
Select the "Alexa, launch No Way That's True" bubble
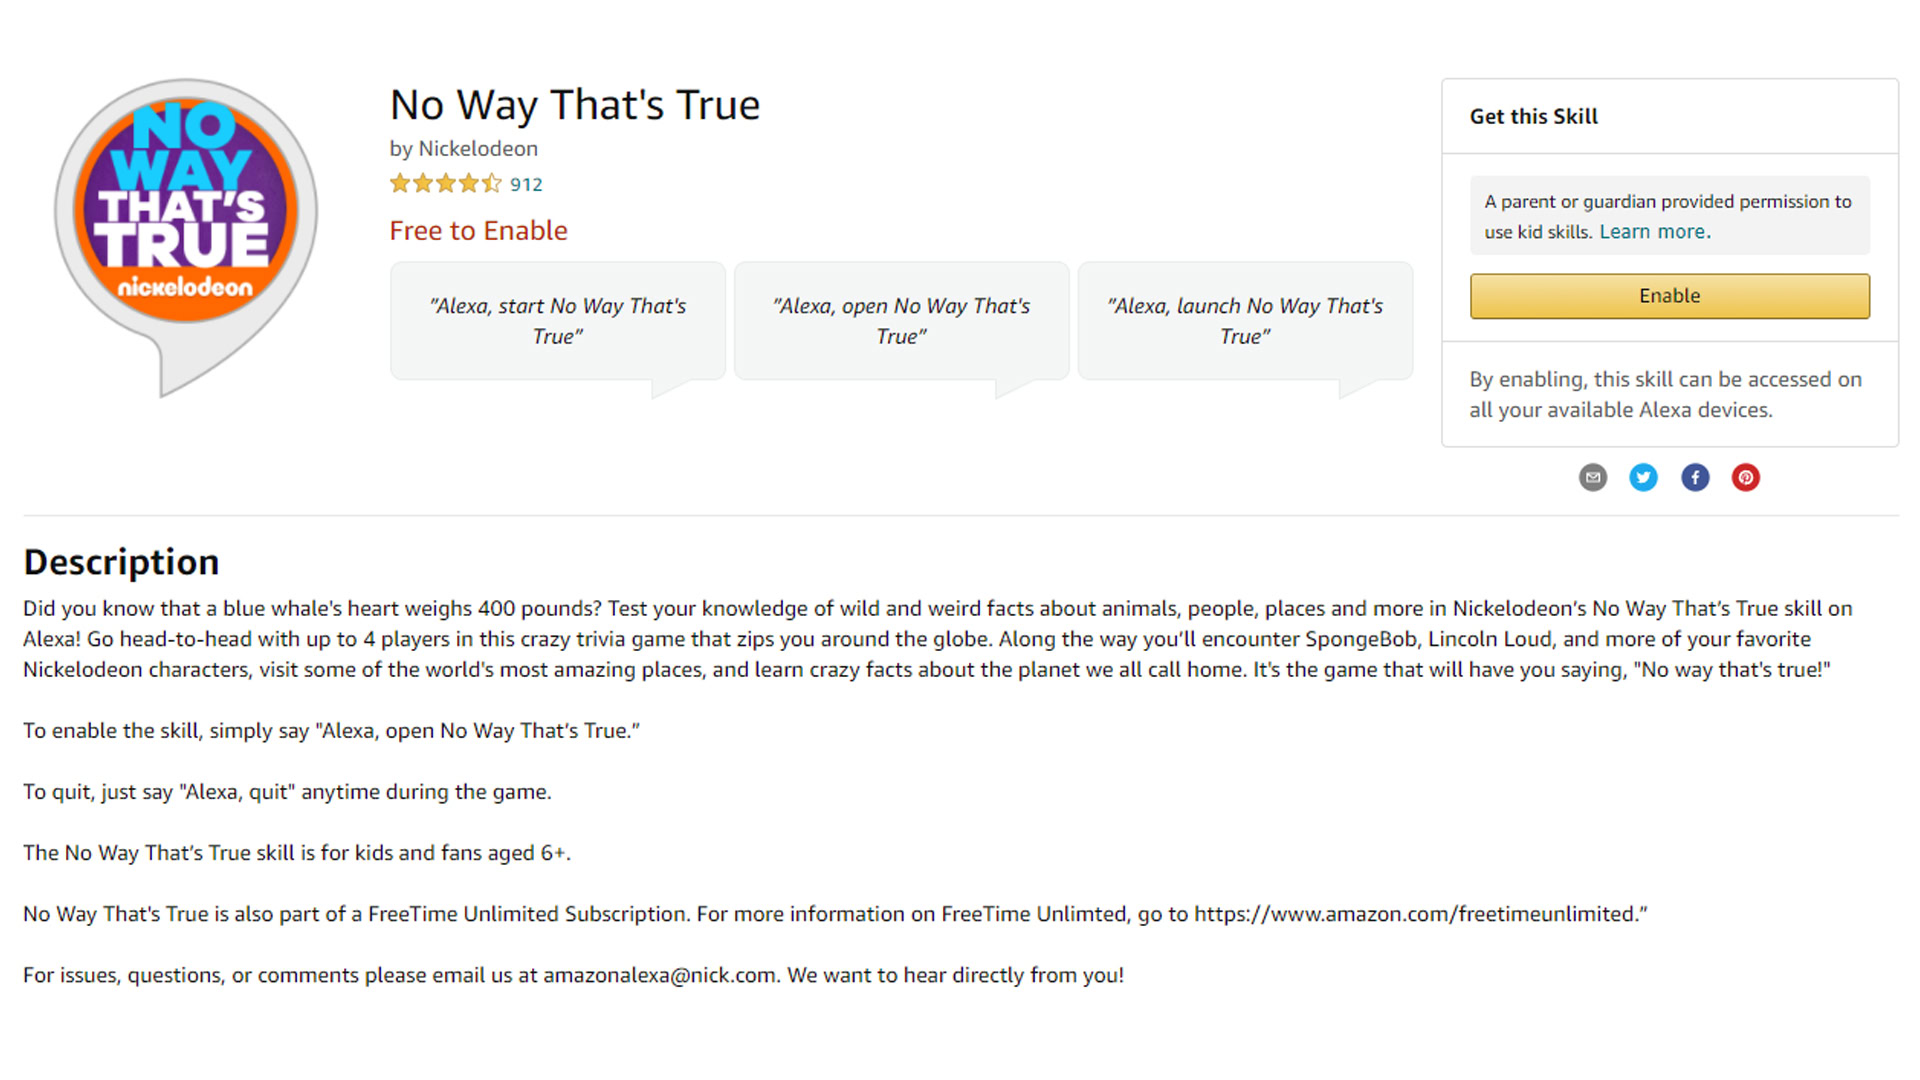[1245, 321]
